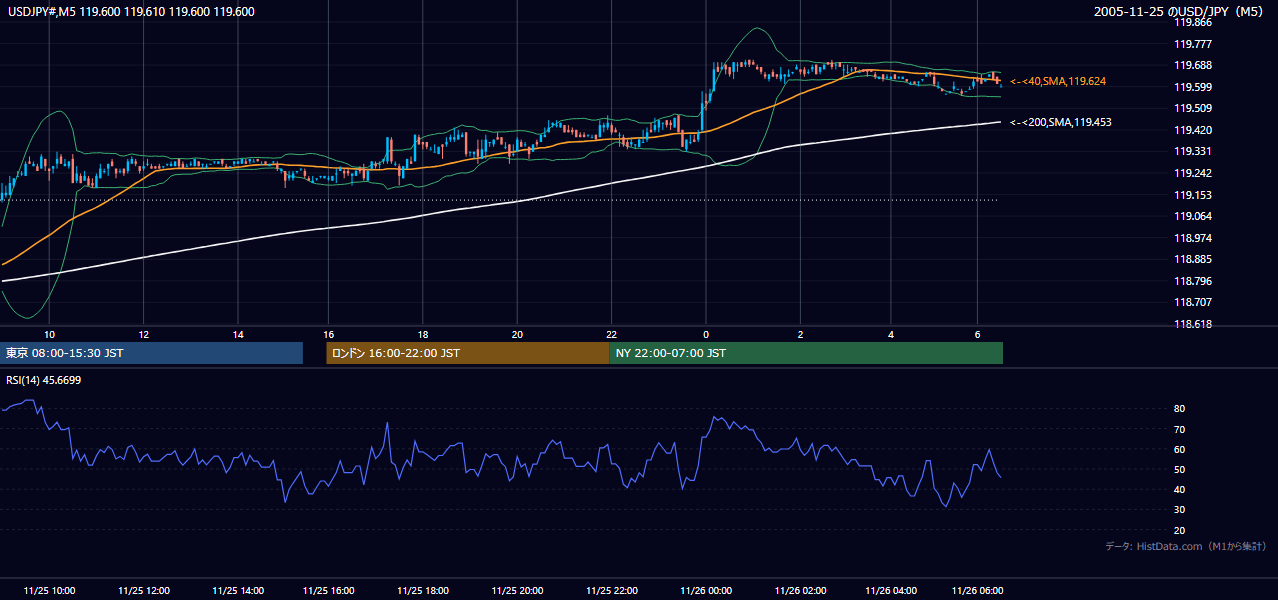Click the 11/26 00:00 date label
Viewport: 1278px width, 600px height.
coord(706,590)
